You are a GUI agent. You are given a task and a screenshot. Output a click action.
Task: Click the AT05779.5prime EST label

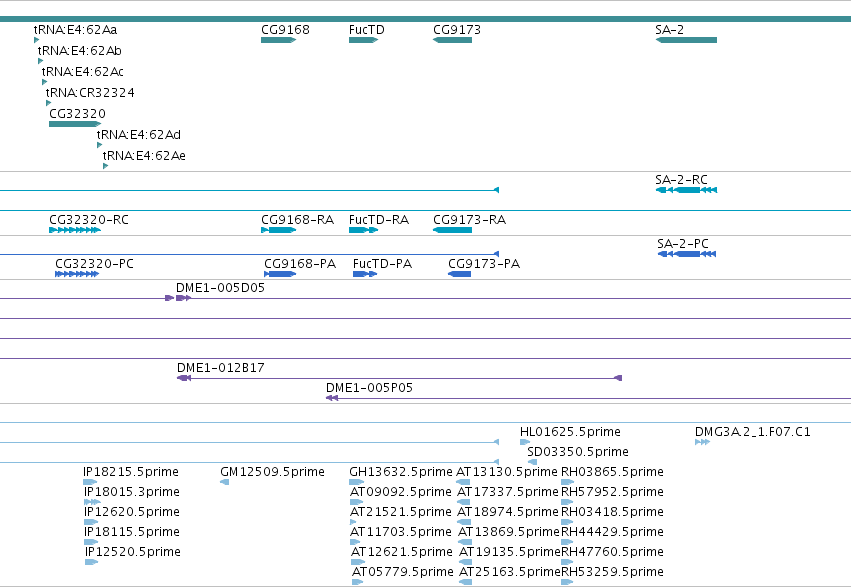[403, 572]
